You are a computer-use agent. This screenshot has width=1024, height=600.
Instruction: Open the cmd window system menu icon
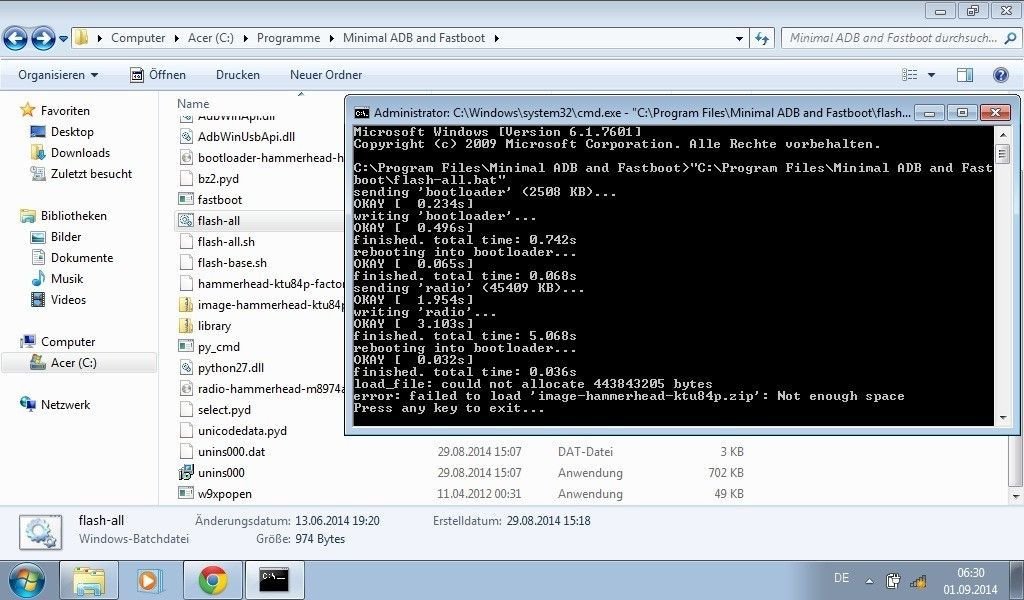(361, 113)
